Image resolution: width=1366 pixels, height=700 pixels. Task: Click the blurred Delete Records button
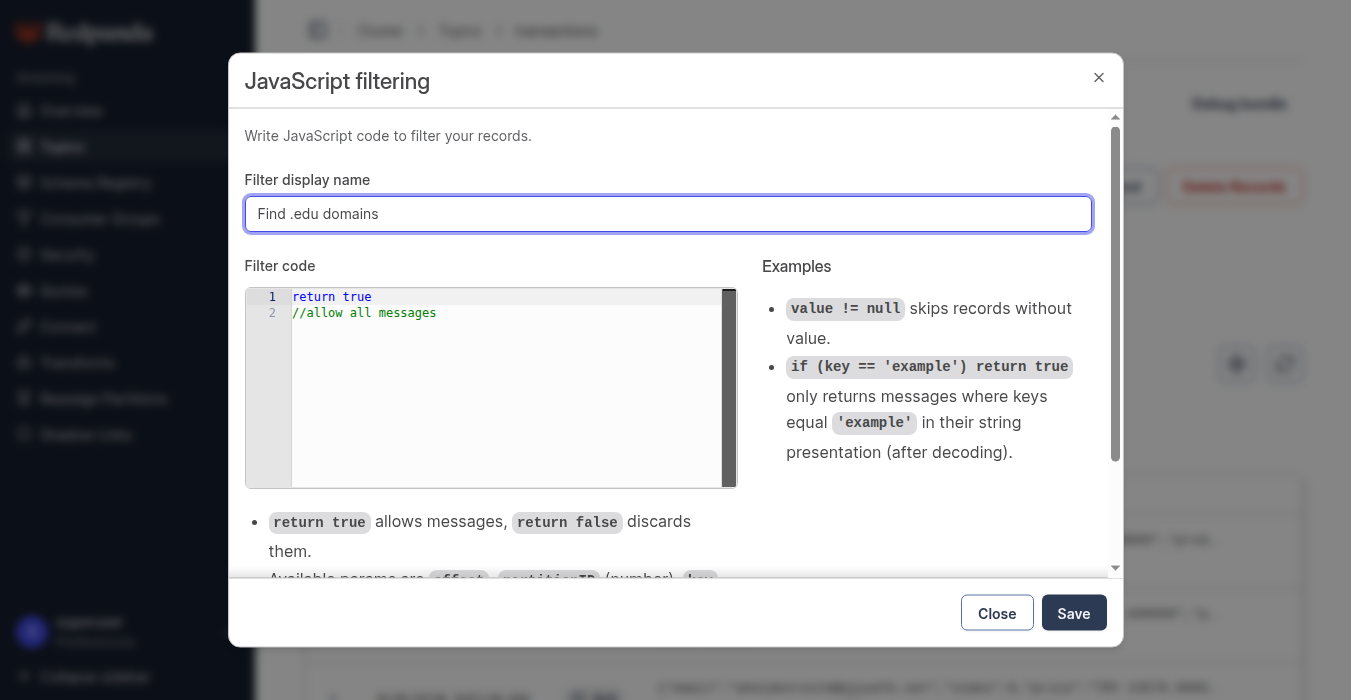(1234, 187)
